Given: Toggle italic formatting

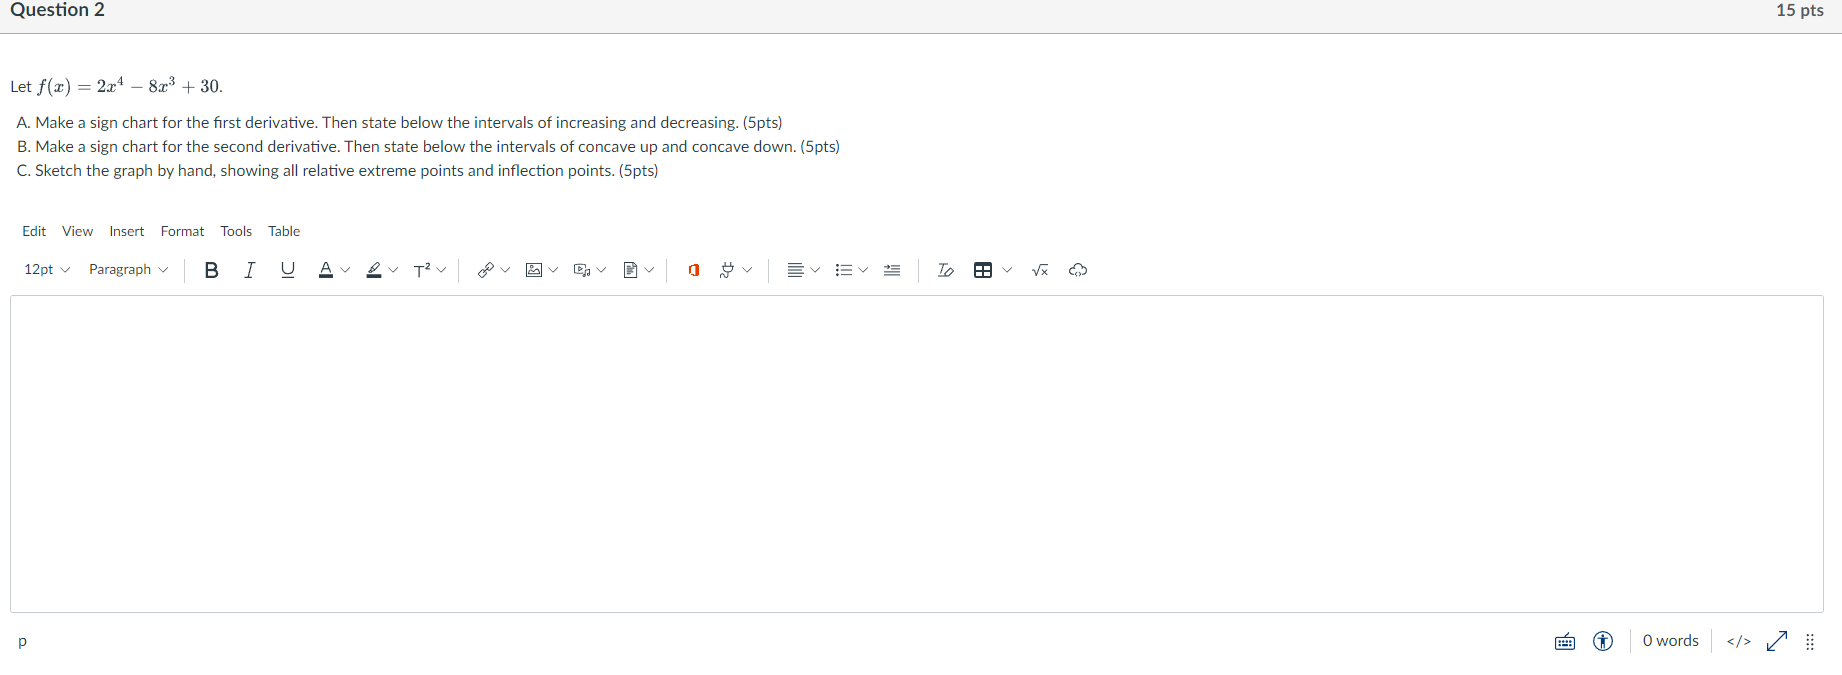Looking at the screenshot, I should coord(250,270).
